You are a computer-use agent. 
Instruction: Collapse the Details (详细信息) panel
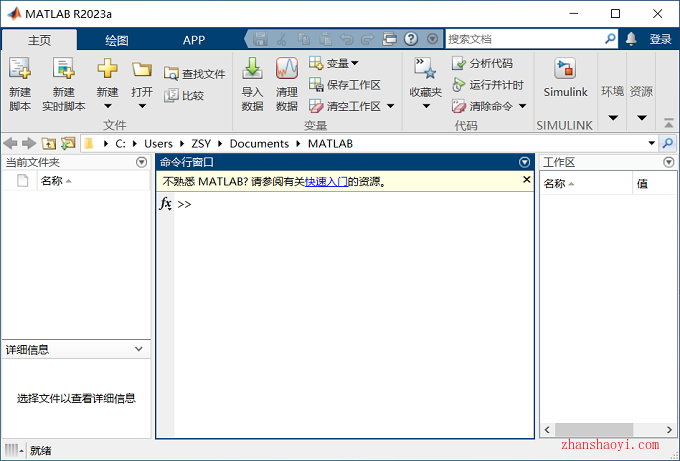tap(138, 349)
